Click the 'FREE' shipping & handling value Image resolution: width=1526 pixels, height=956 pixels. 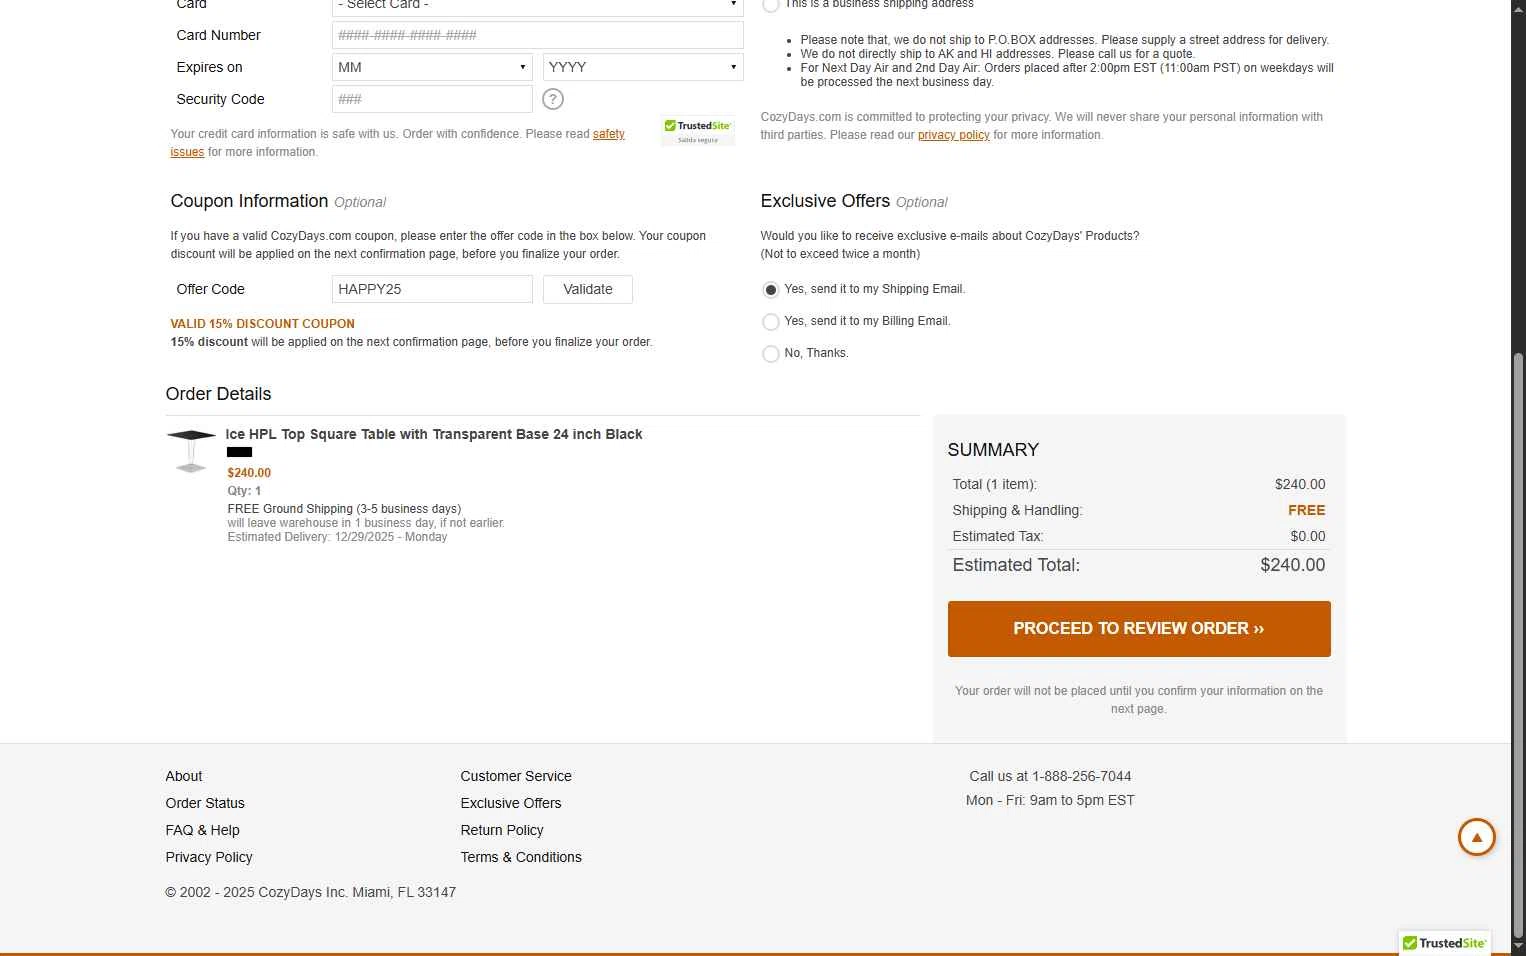pyautogui.click(x=1307, y=510)
